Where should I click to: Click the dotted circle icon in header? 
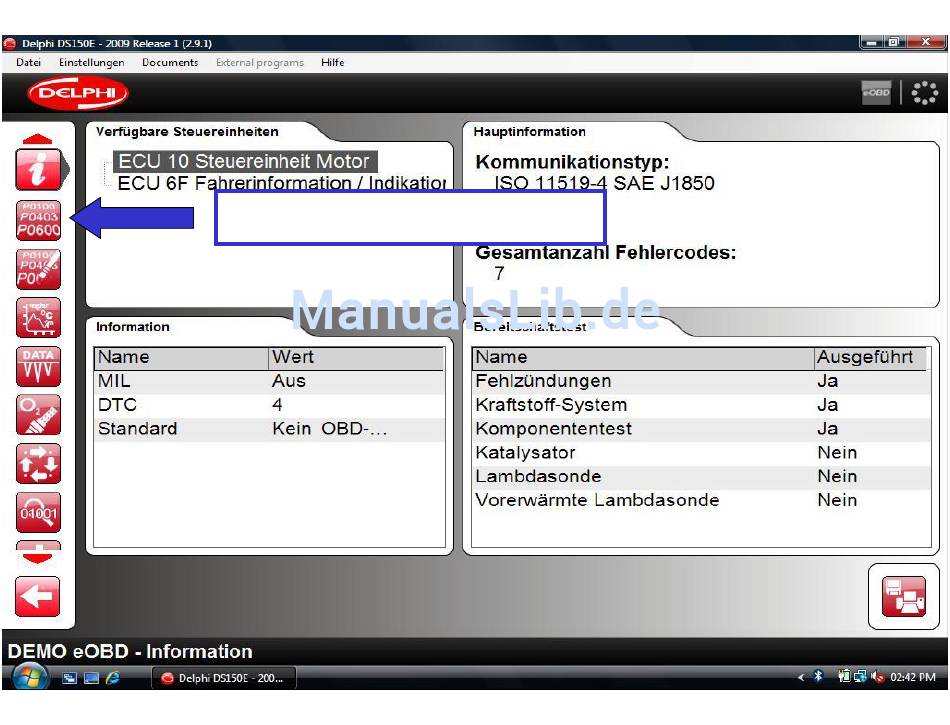(x=925, y=93)
